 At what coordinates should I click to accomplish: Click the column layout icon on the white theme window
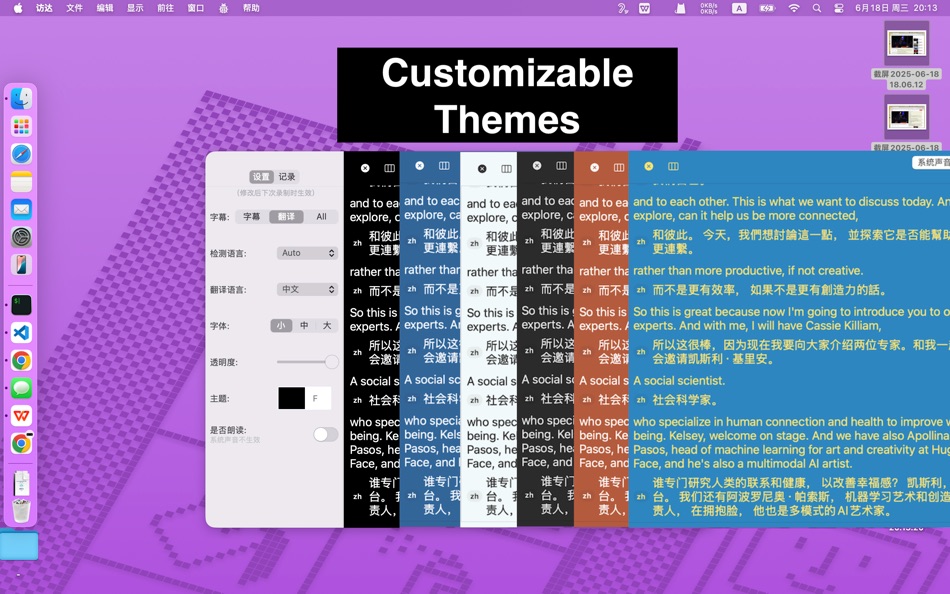(506, 167)
